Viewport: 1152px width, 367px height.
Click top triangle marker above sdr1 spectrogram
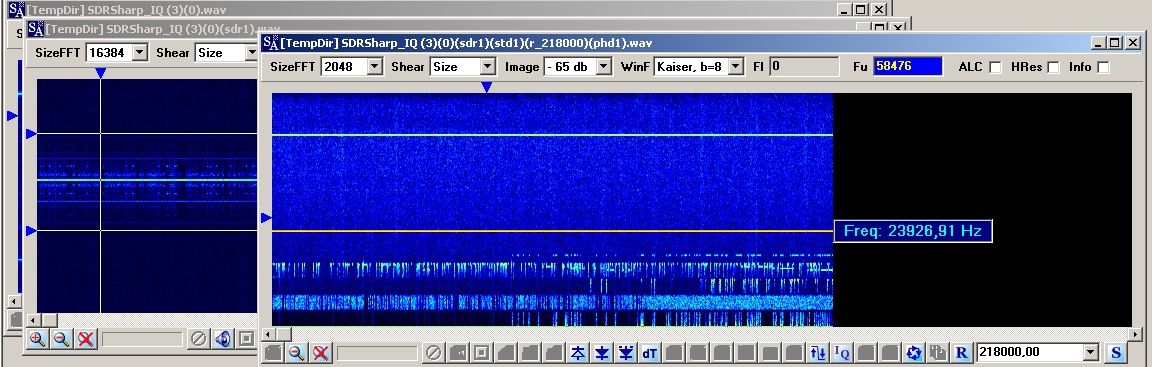click(x=101, y=73)
